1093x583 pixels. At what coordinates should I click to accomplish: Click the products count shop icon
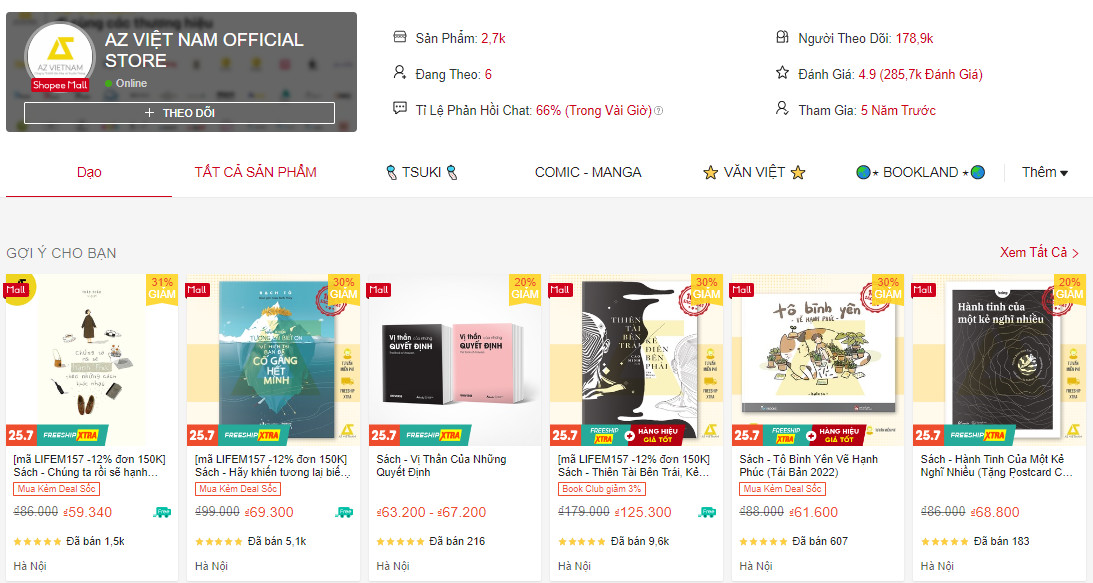400,36
